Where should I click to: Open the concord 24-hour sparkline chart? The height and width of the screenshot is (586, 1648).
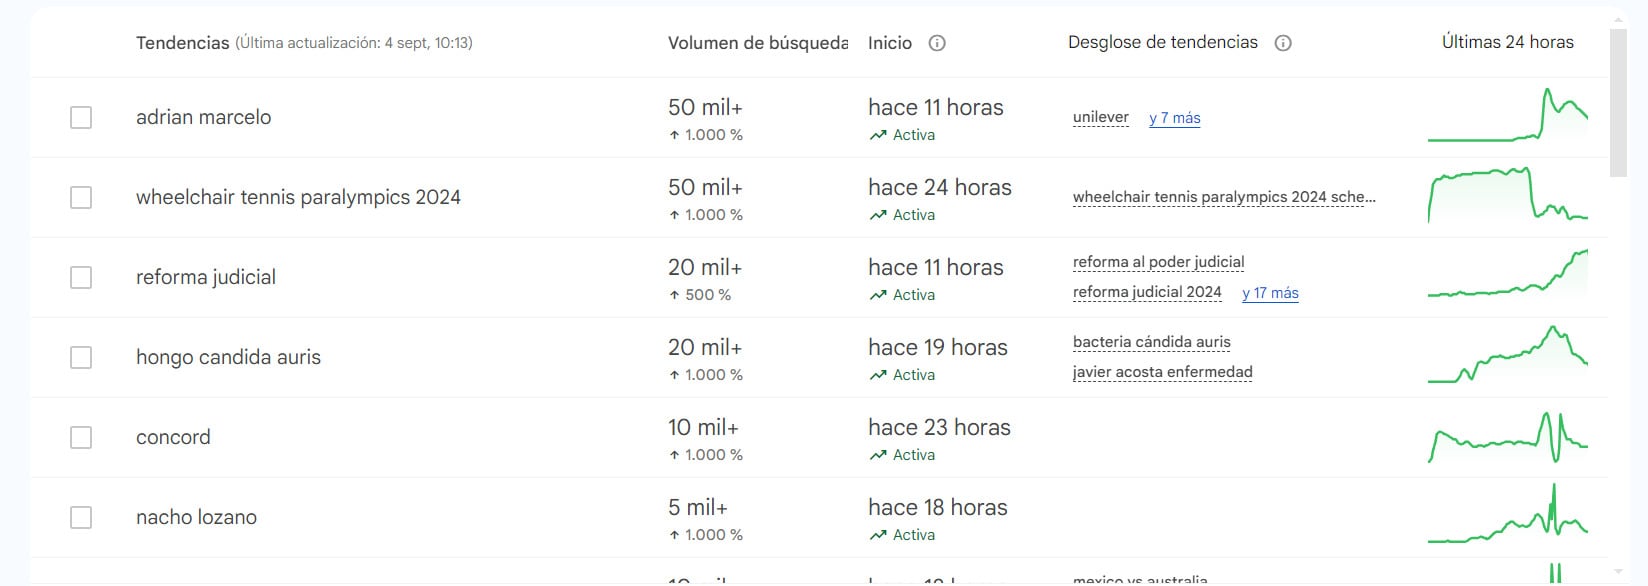(x=1507, y=437)
